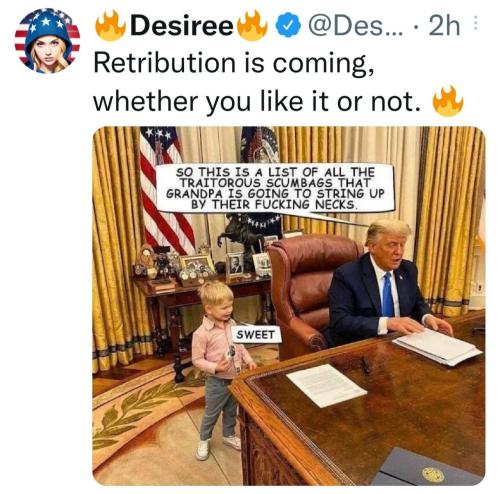
Task: Click the flame emoji after Desiree's name
Action: 252,25
